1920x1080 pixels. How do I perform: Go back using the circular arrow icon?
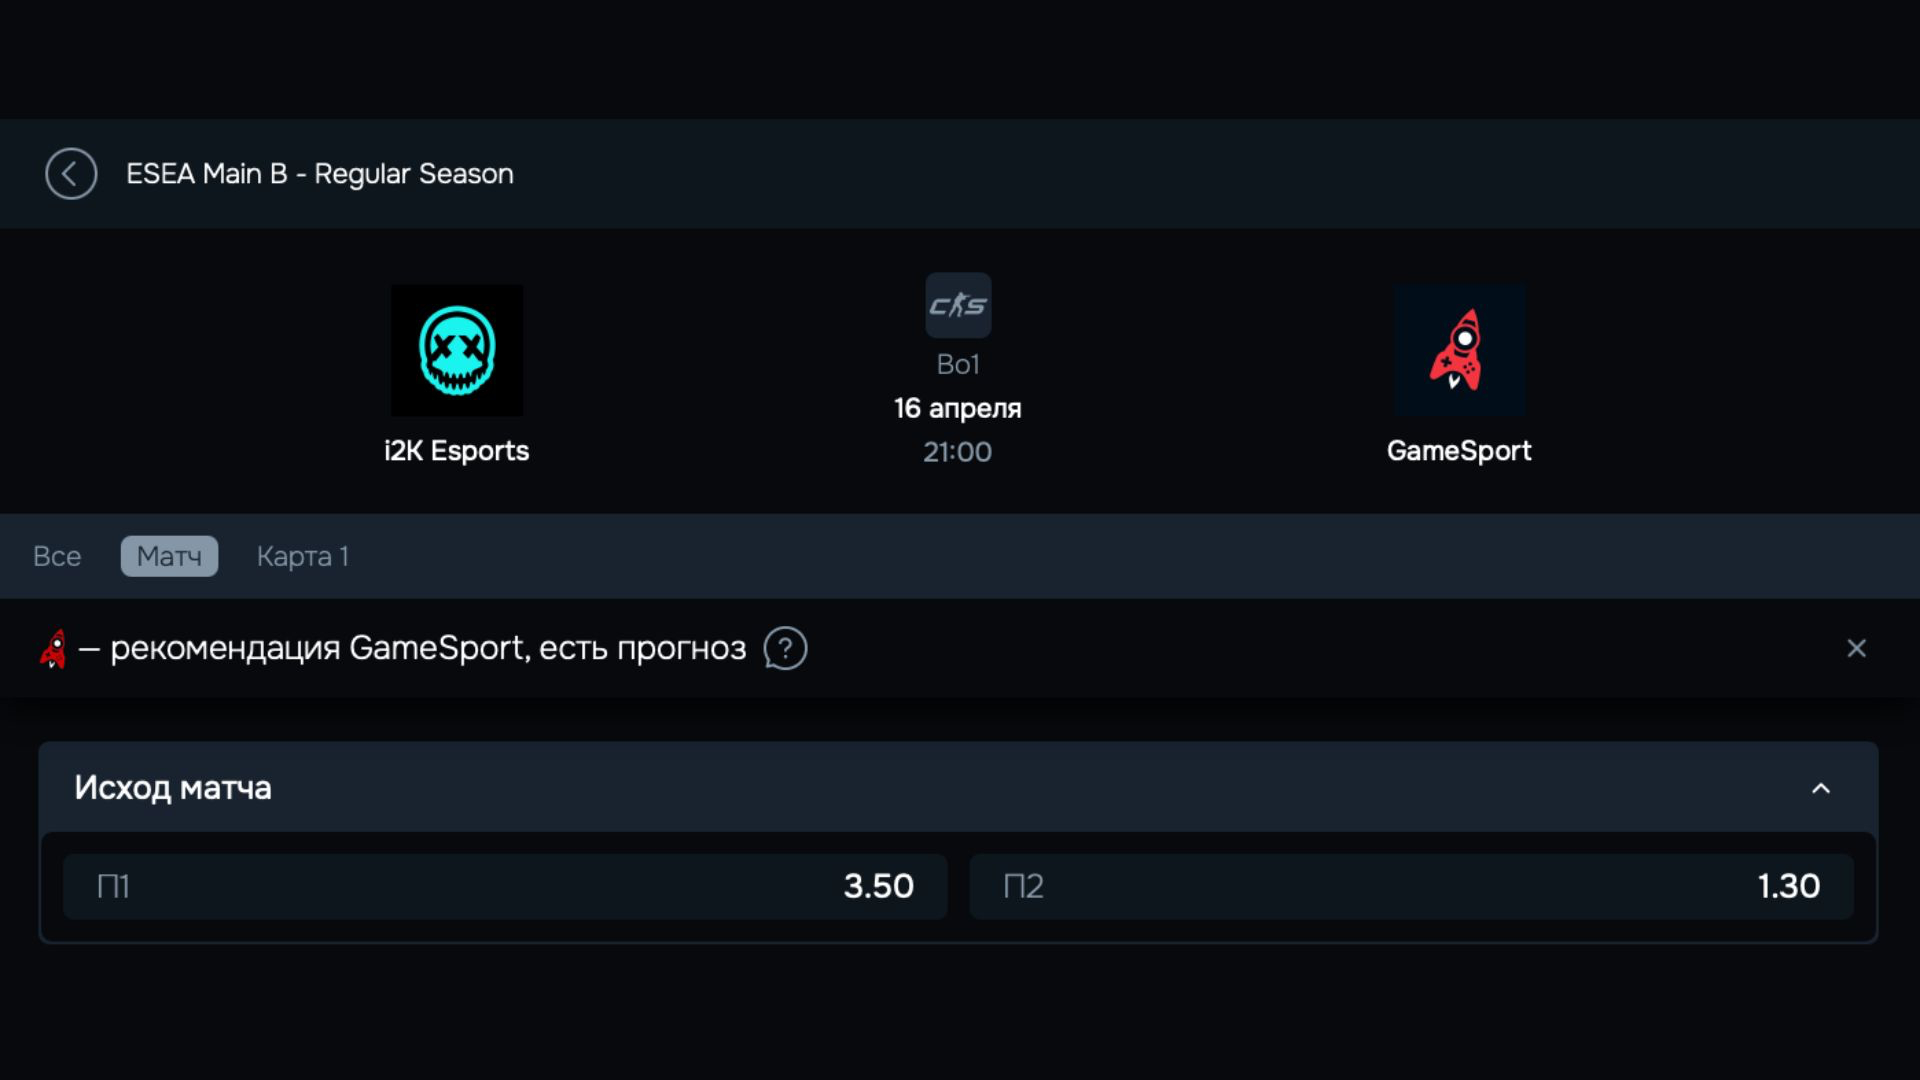coord(71,174)
